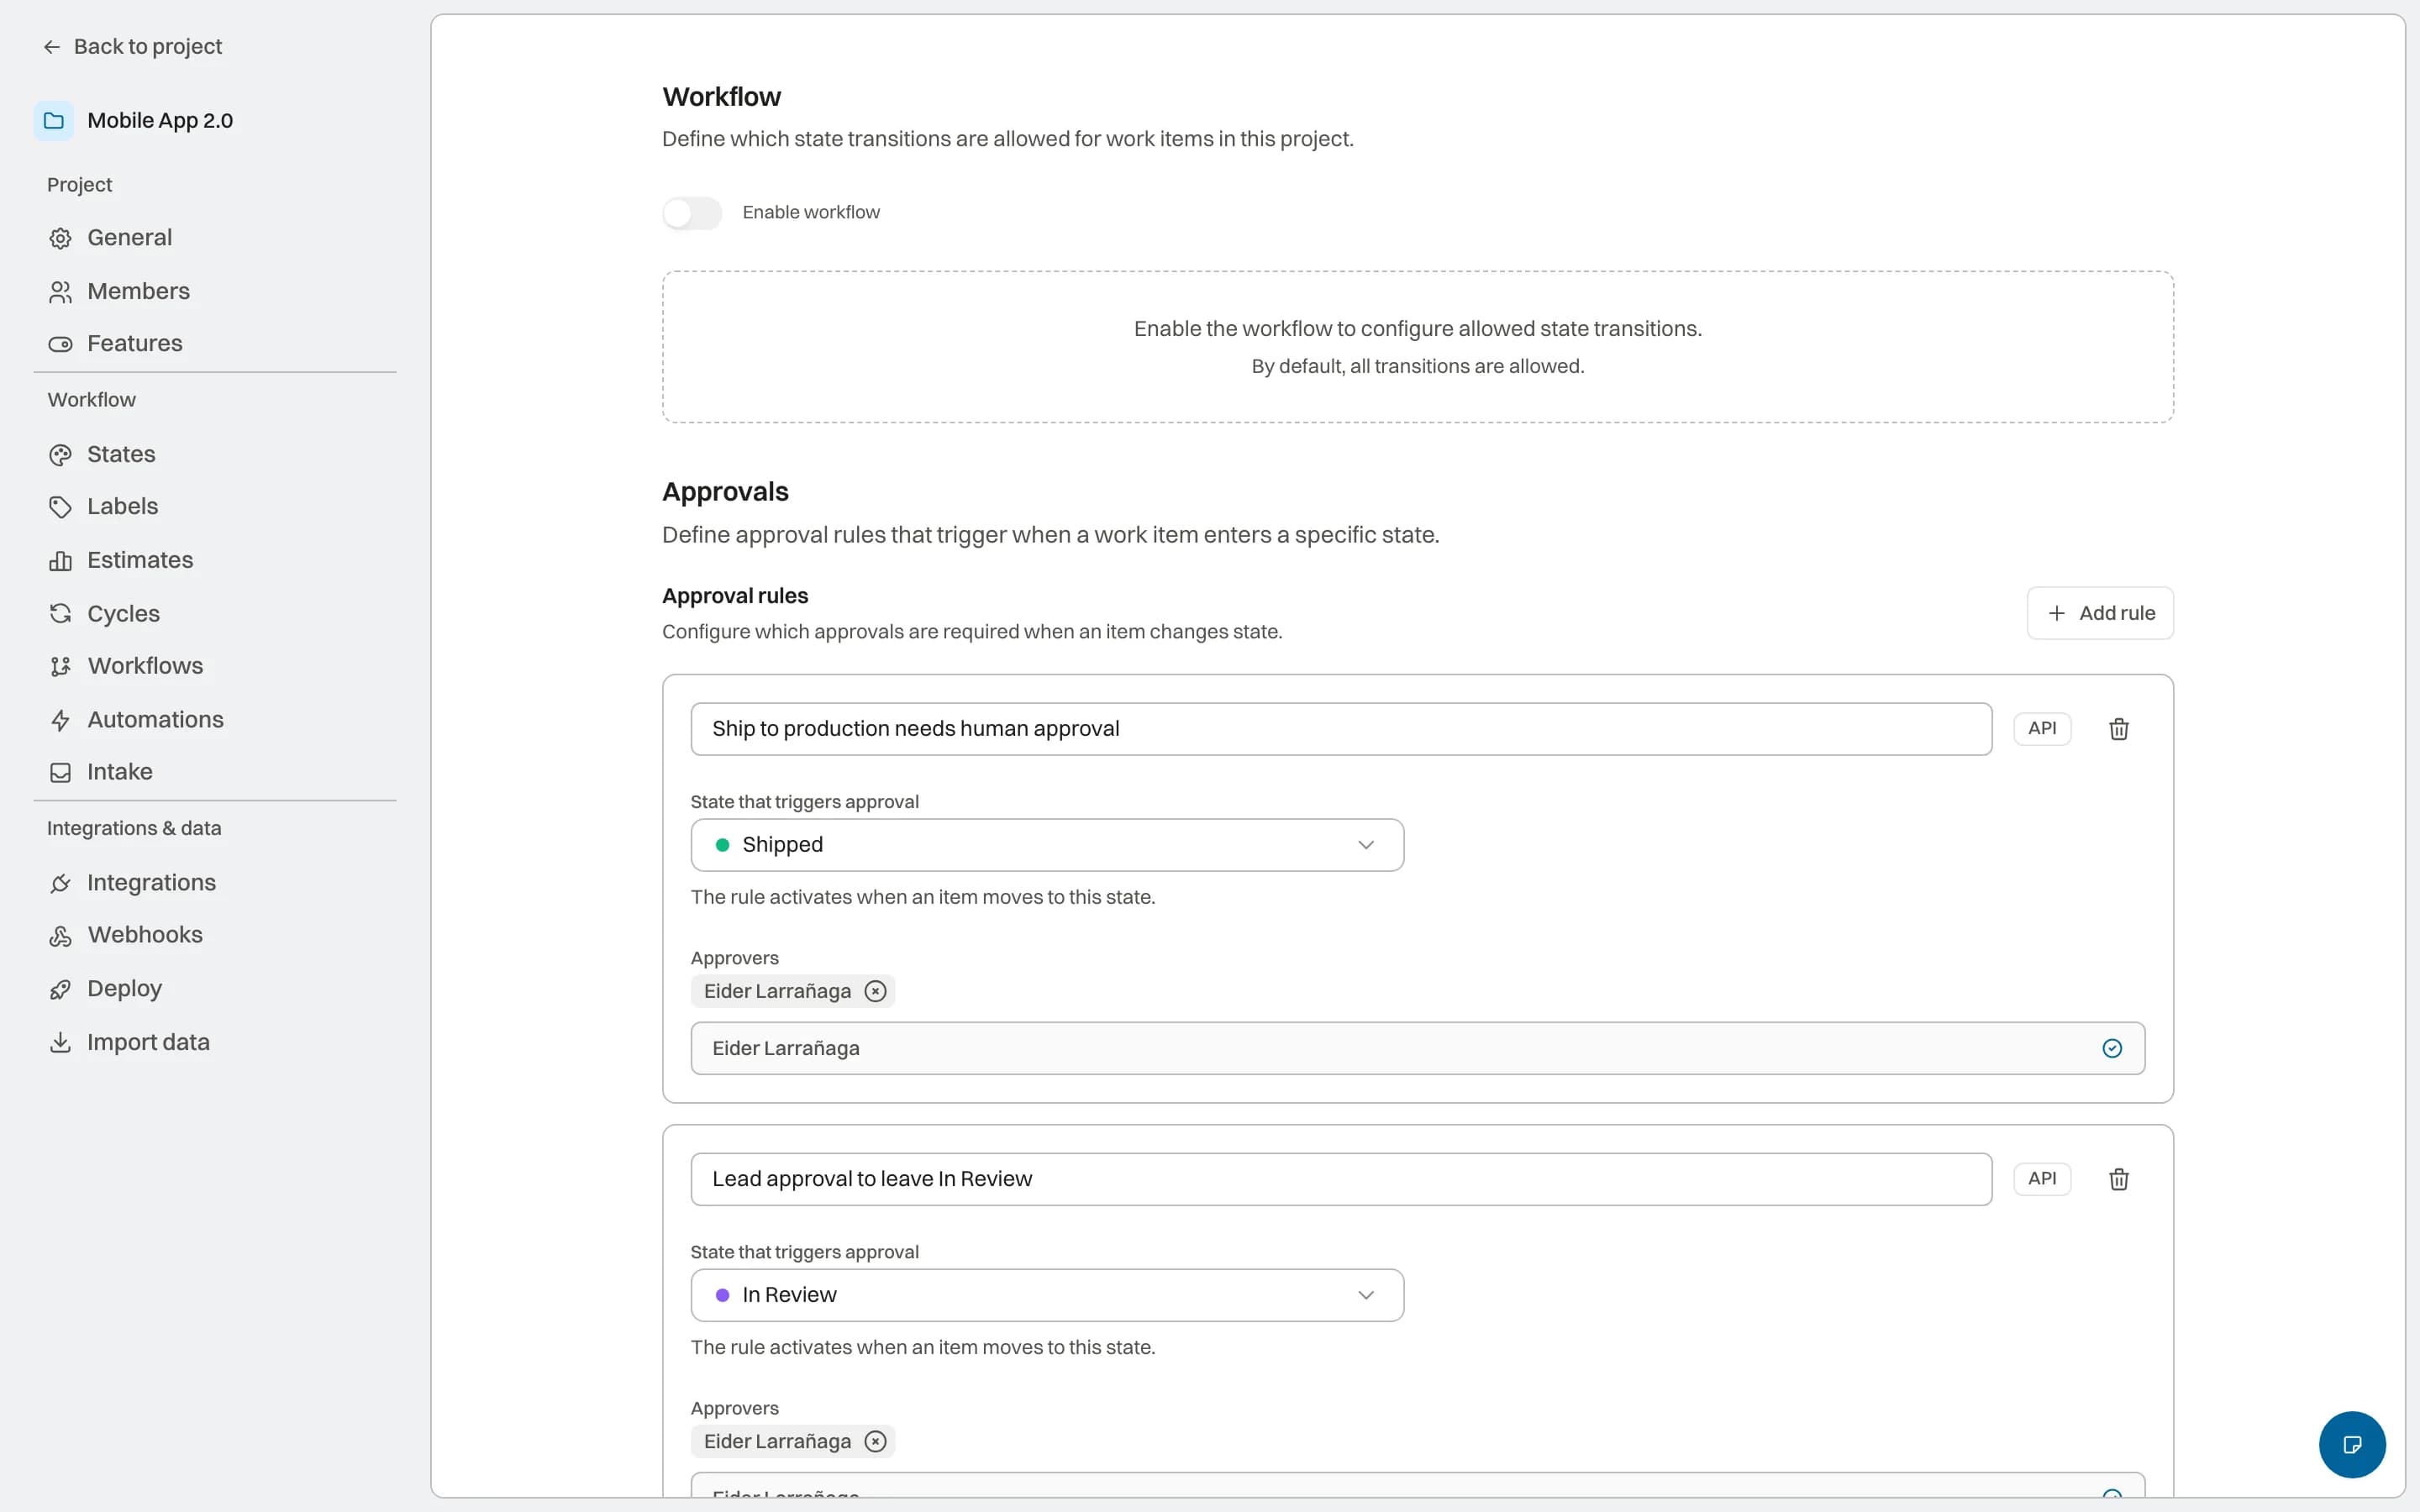Click the Mobile App 2.0 folder icon
This screenshot has height=1512, width=2420.
coord(54,121)
